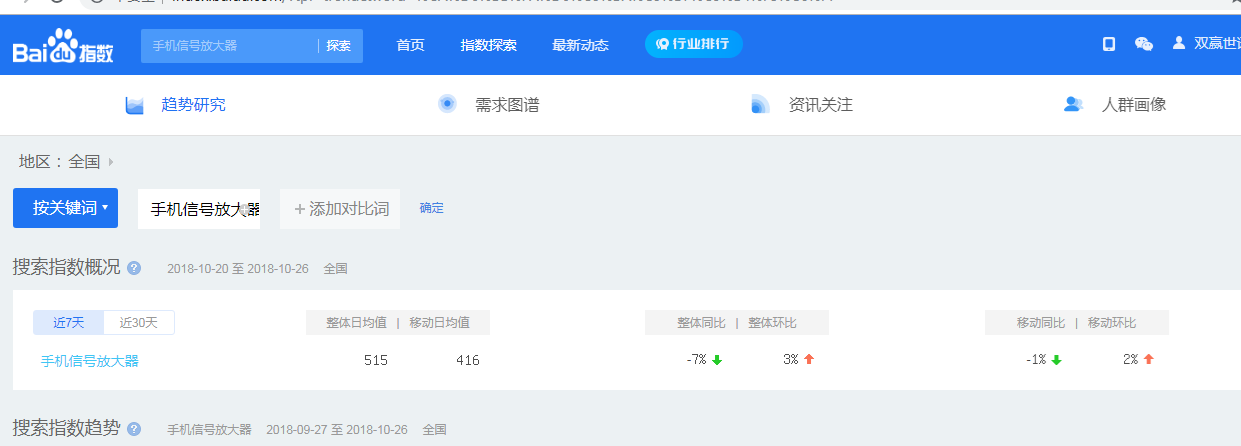The height and width of the screenshot is (446, 1241).
Task: Open 指数探索 in the top menu
Action: (x=488, y=45)
